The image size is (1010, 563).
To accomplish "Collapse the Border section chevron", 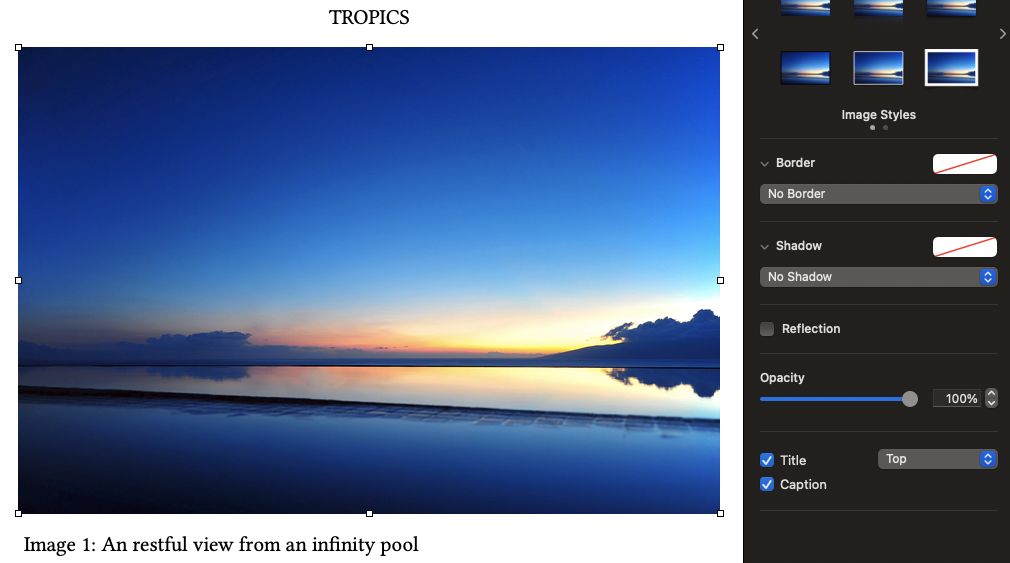I will pos(765,164).
